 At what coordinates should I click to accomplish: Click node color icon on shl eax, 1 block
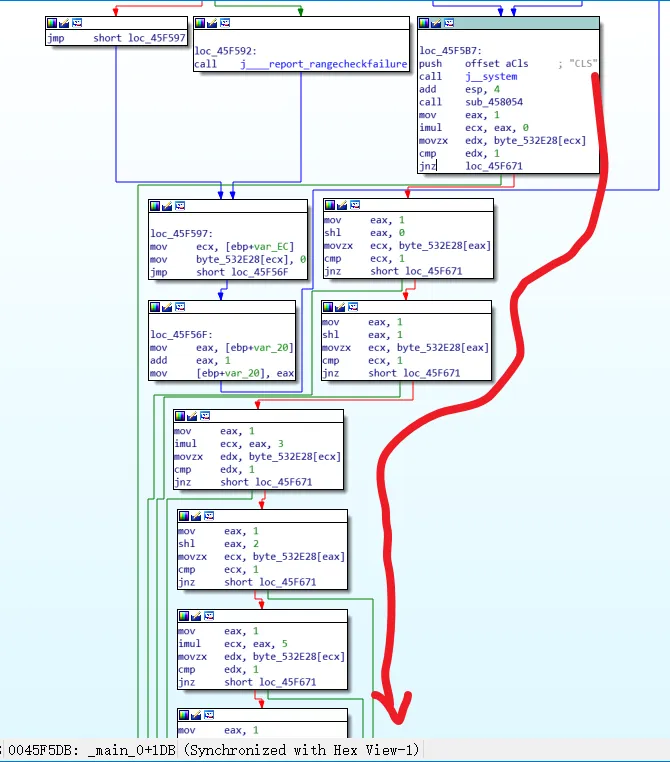328,307
